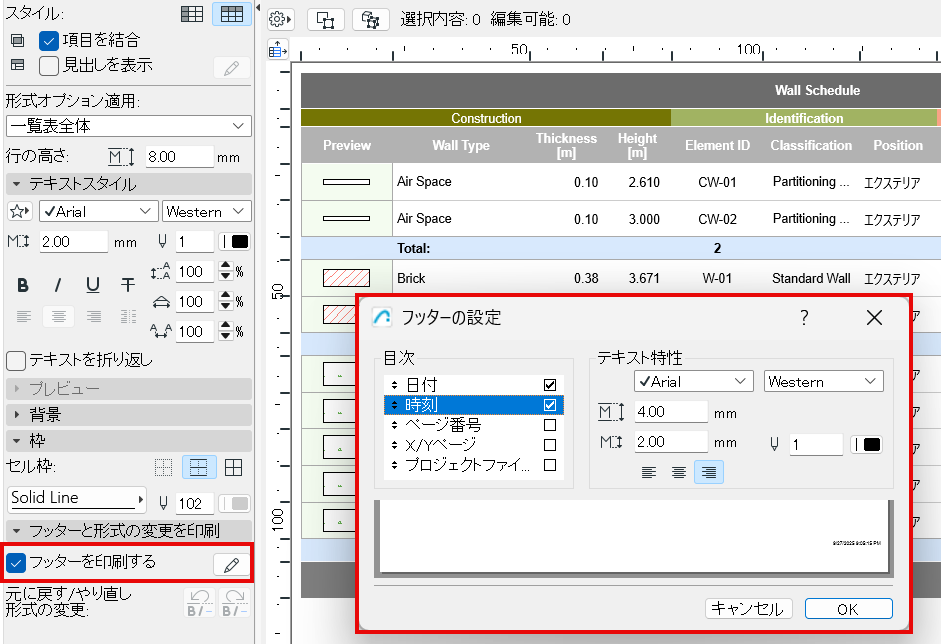The image size is (941, 644).
Task: Left-align the footer text in the dialog
Action: (649, 472)
